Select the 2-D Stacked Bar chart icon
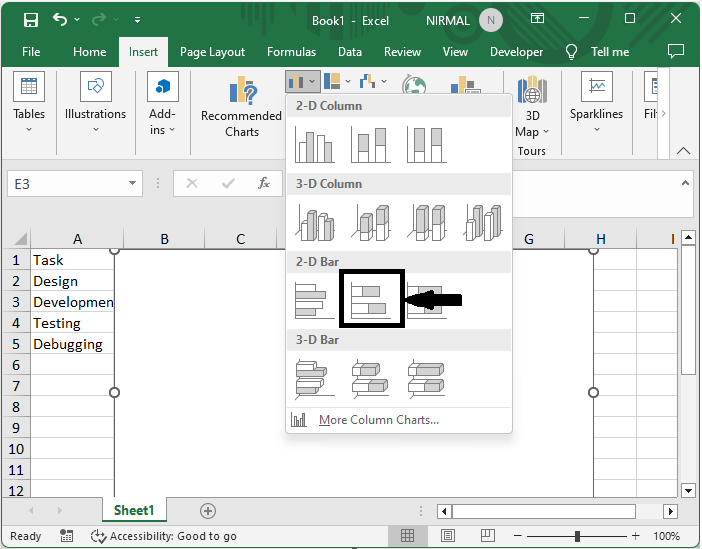This screenshot has height=549, width=702. [x=371, y=298]
